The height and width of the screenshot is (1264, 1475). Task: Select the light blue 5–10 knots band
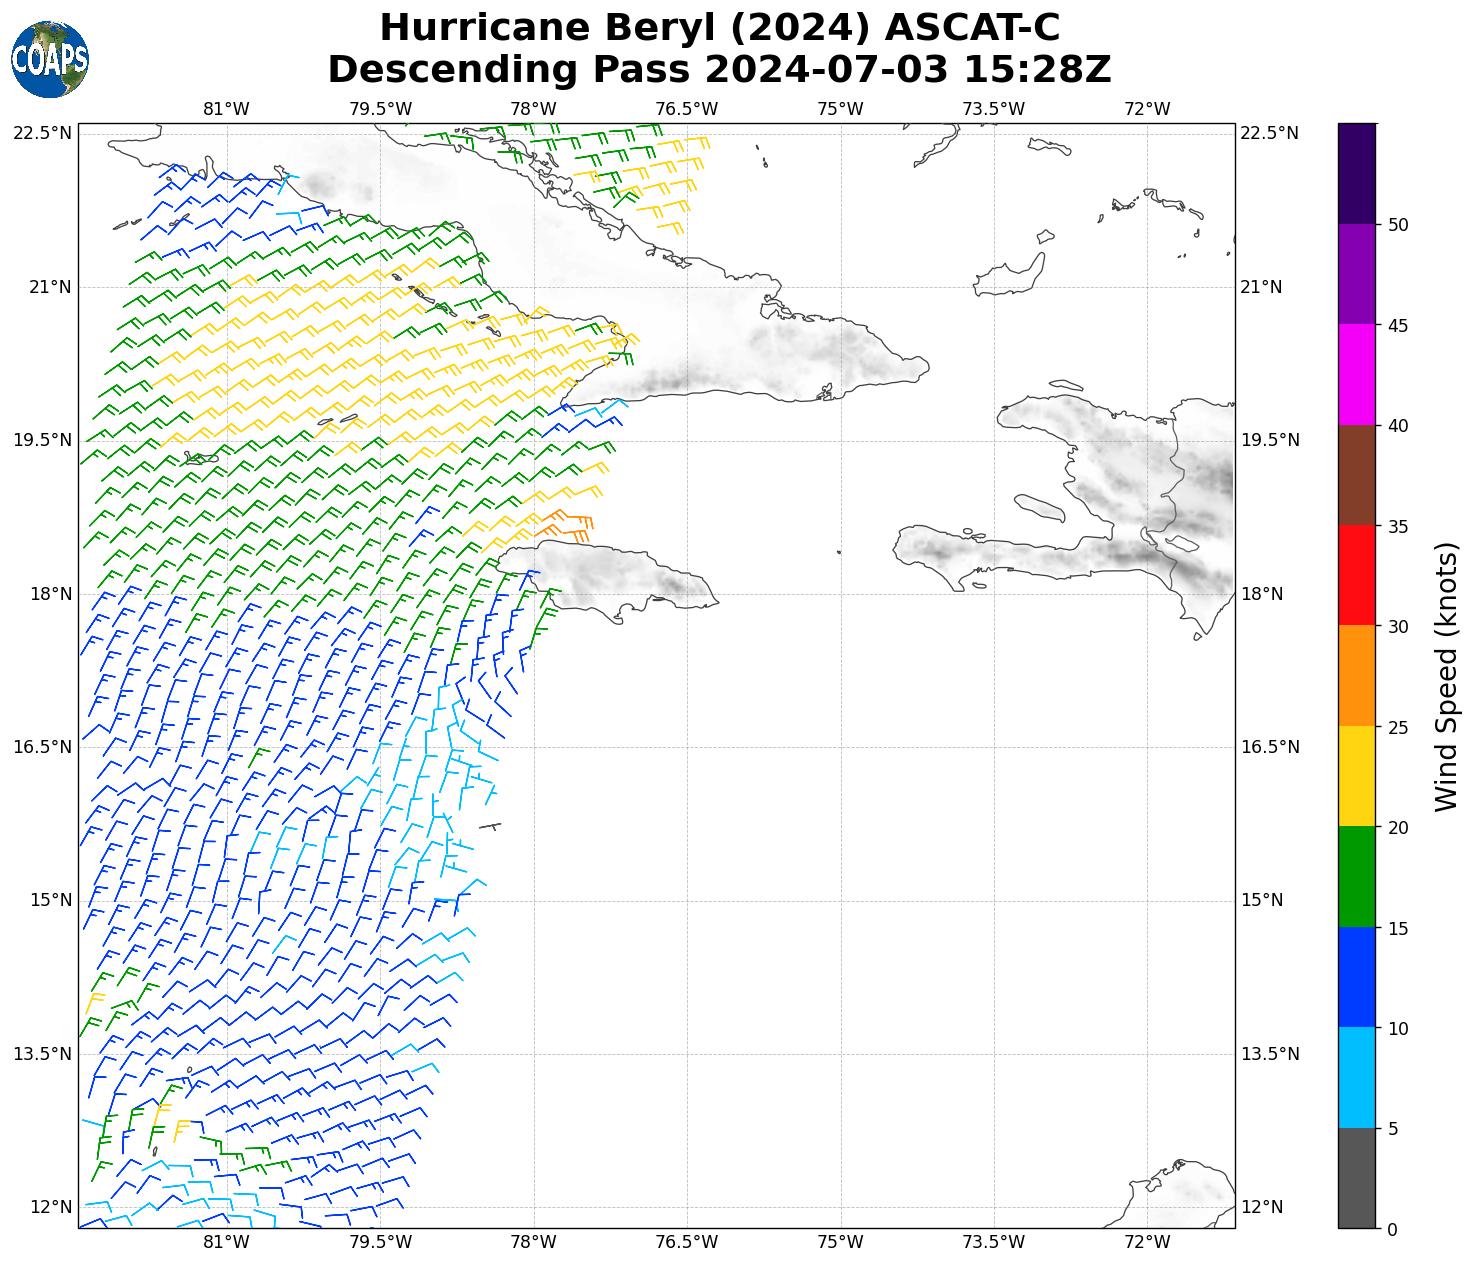(1356, 1078)
